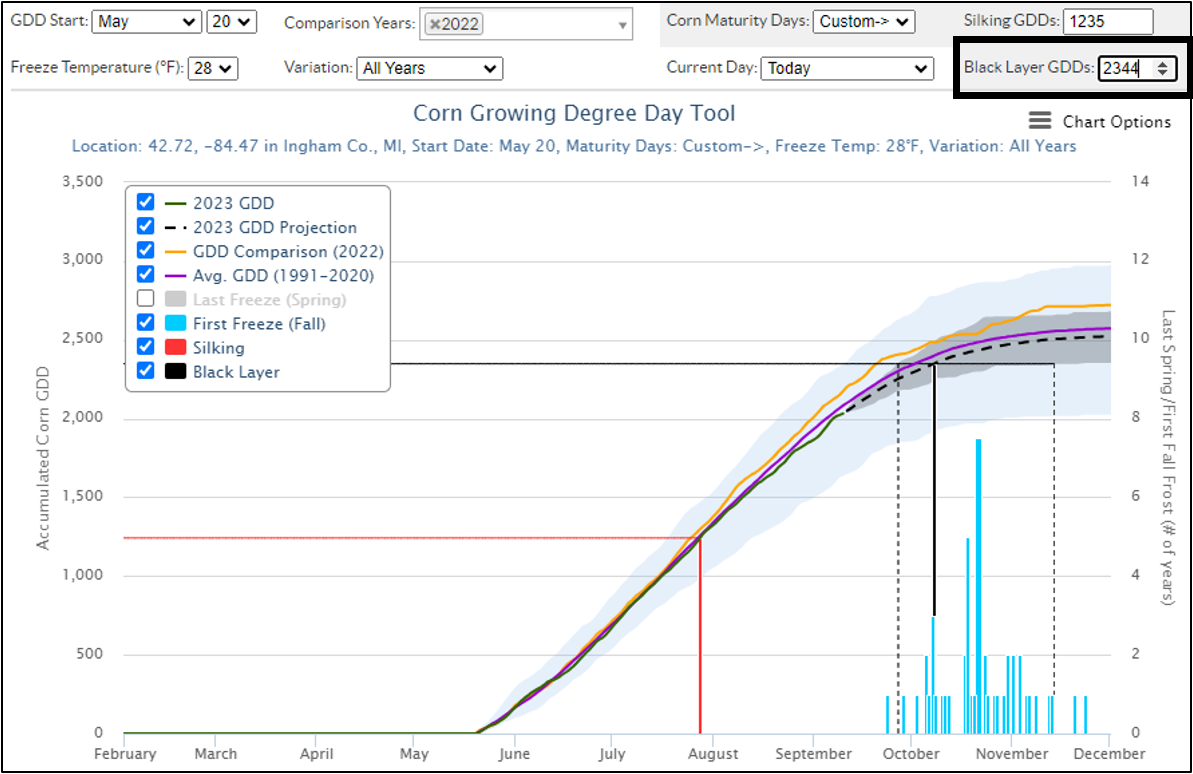This screenshot has width=1193, height=774.
Task: Toggle the First Freeze (Fall) bars
Action: click(x=146, y=323)
